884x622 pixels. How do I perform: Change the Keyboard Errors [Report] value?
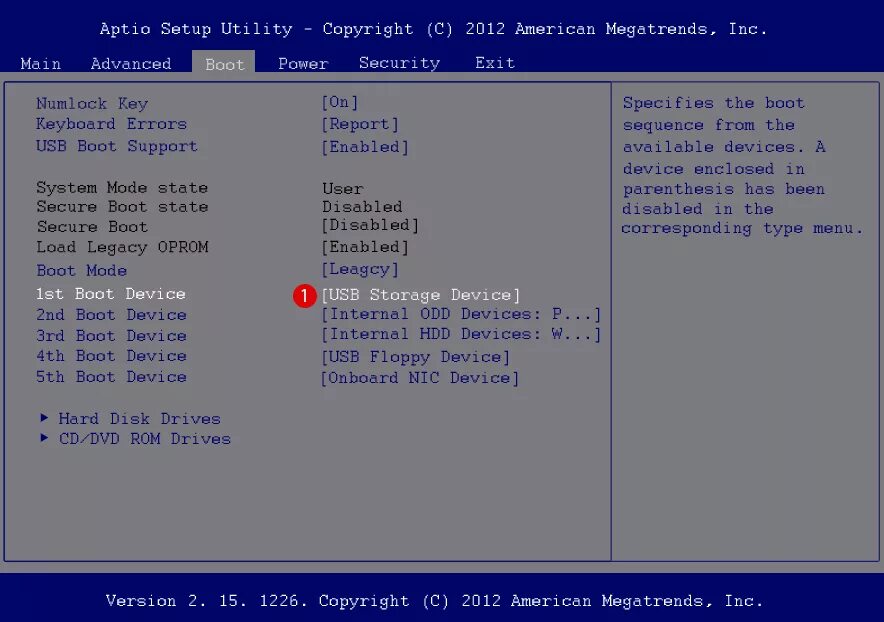(x=360, y=124)
